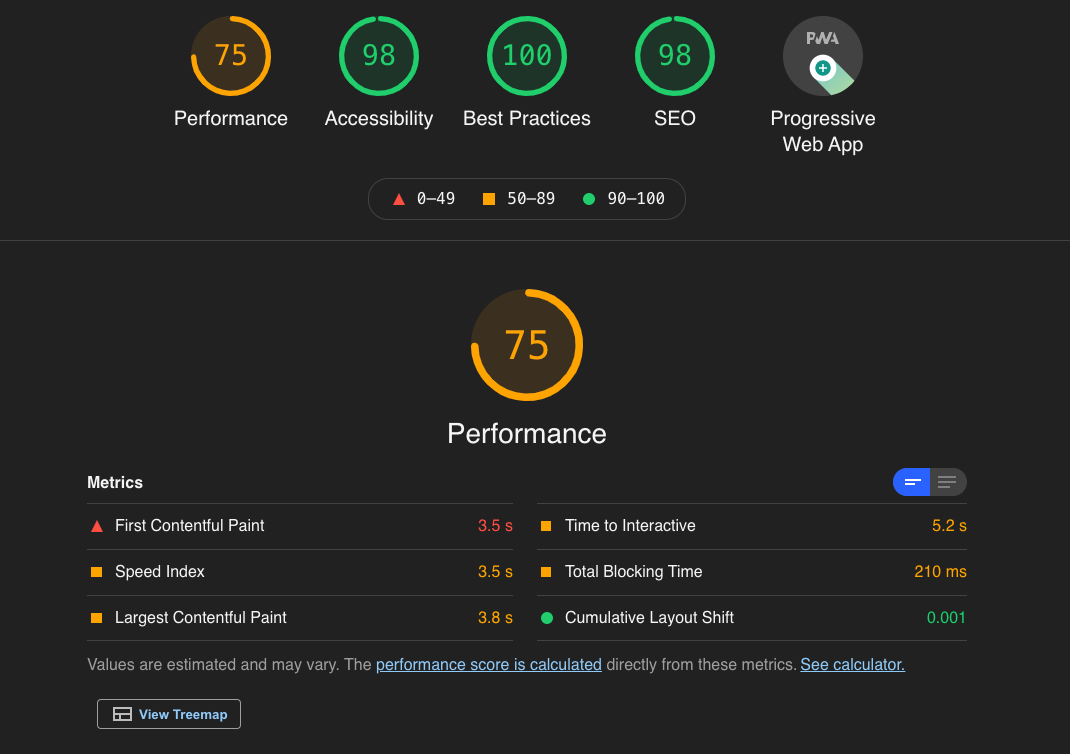The image size is (1070, 754).
Task: Click the Accessibility score gauge
Action: (x=379, y=56)
